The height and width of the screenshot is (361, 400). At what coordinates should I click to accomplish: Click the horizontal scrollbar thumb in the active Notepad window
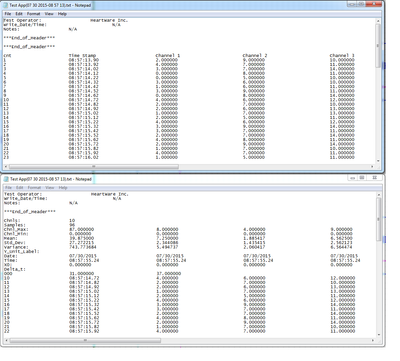(94, 166)
